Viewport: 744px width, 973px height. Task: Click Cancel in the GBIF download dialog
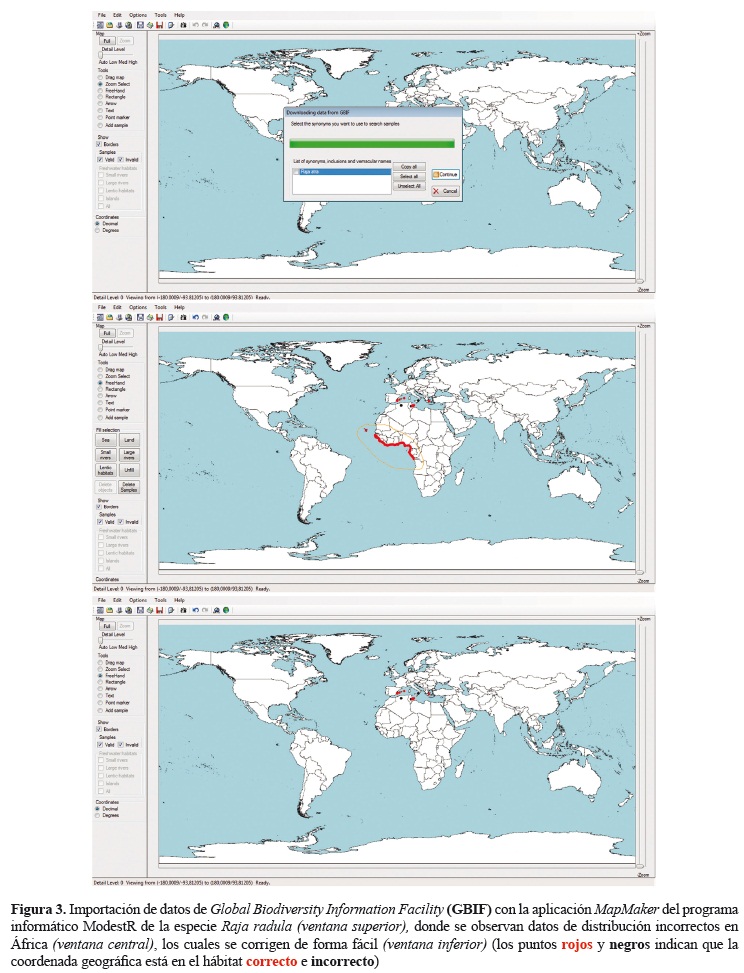pos(445,190)
